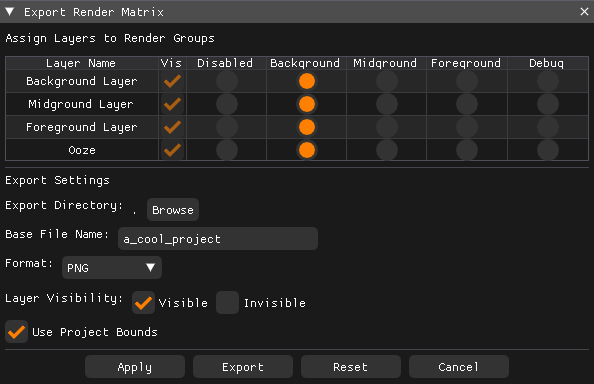The height and width of the screenshot is (384, 594).
Task: Toggle Vis checkbox for Background Layer
Action: click(x=172, y=81)
